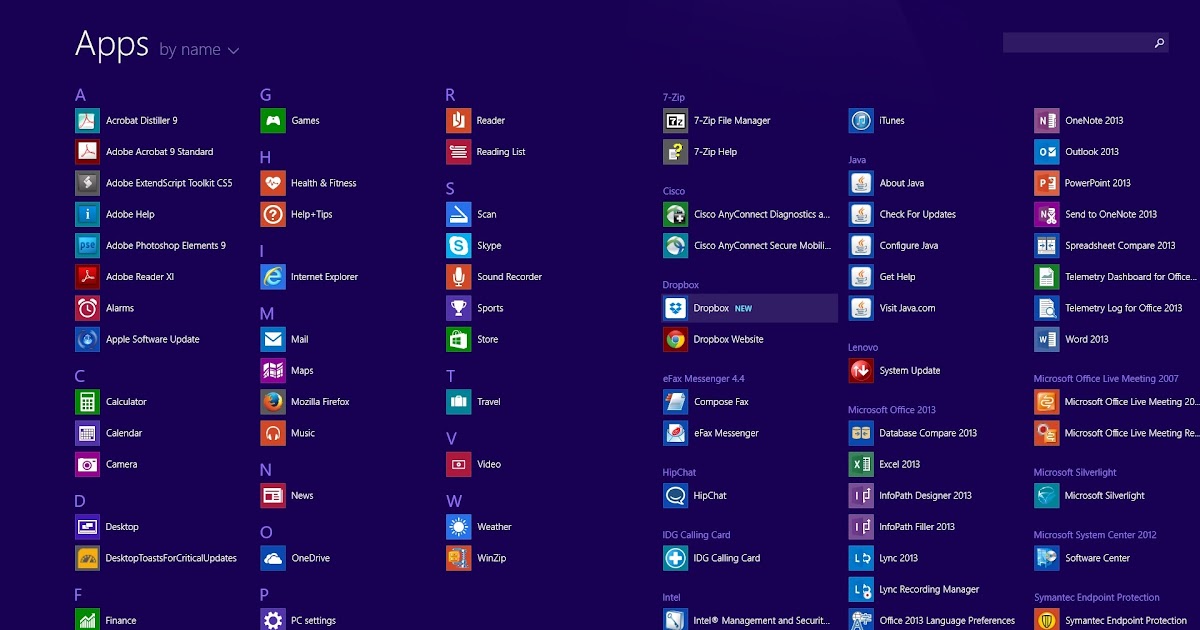Image resolution: width=1200 pixels, height=630 pixels.
Task: Launch the Dropbox app icon
Action: pos(676,308)
